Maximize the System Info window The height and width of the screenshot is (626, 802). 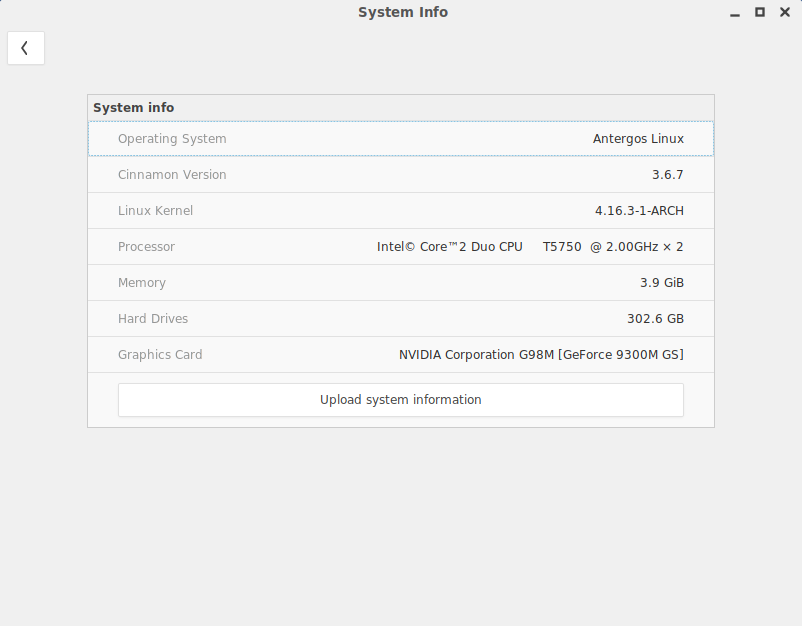[x=760, y=12]
